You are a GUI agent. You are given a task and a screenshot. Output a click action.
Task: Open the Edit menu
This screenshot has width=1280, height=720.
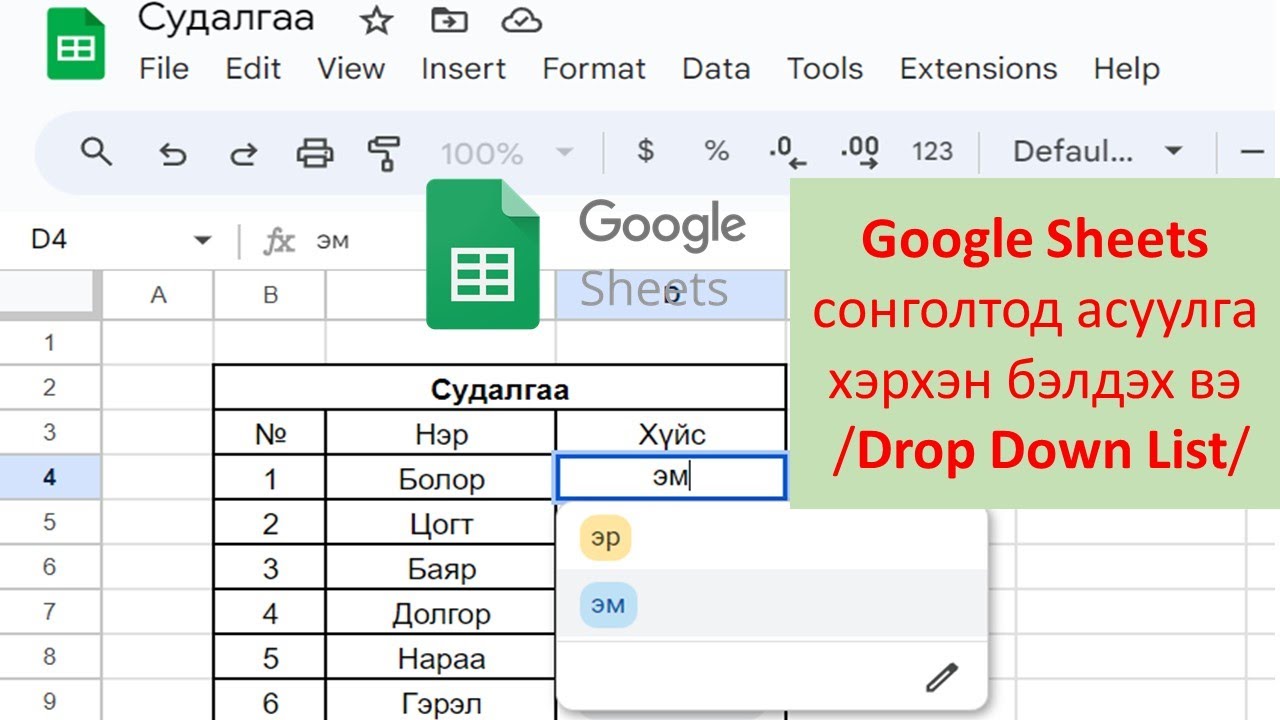253,68
